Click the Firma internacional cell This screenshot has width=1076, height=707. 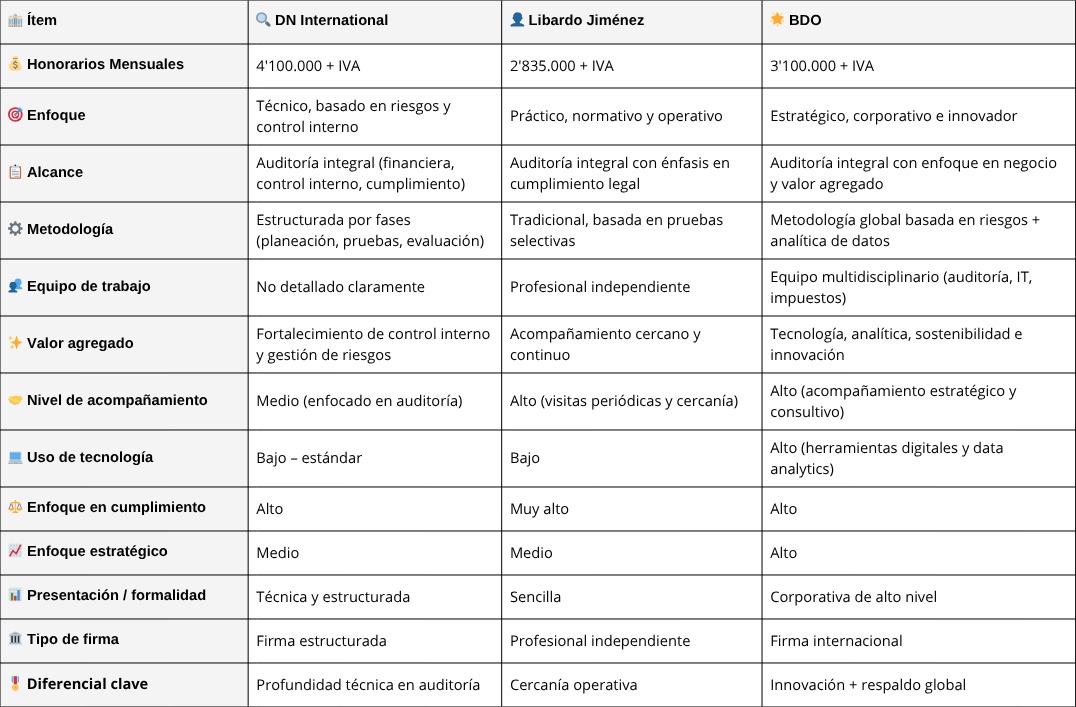(x=918, y=640)
